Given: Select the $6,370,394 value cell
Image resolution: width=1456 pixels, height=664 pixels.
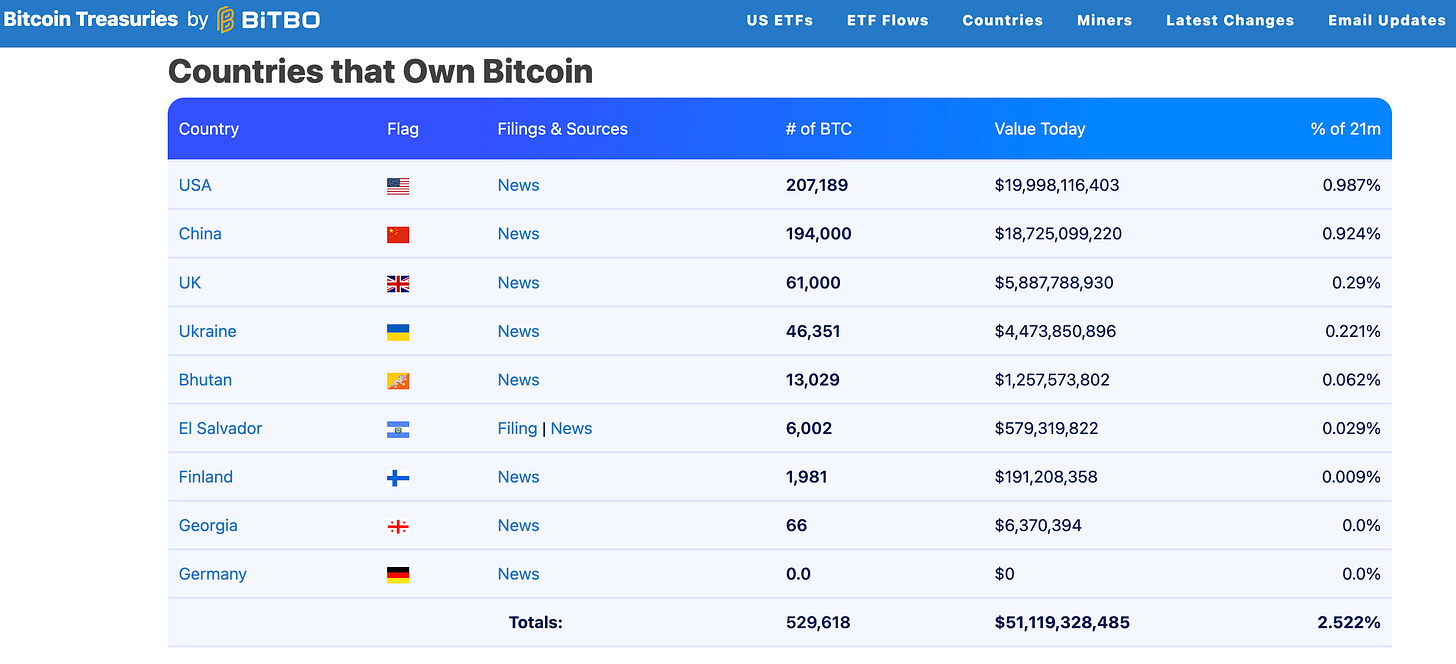Looking at the screenshot, I should [1038, 525].
